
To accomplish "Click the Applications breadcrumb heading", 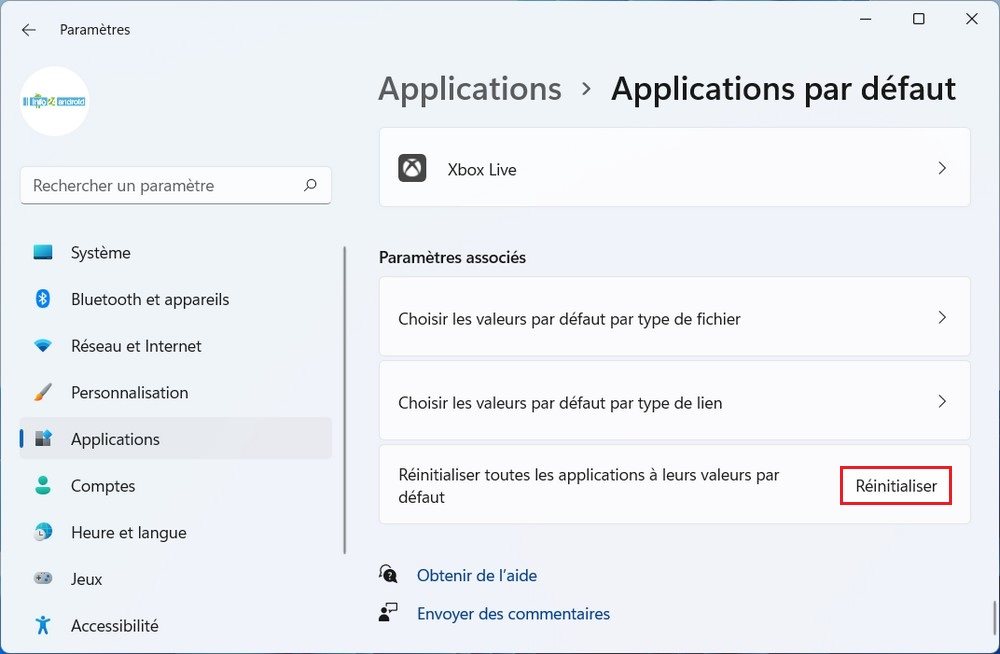I will click(469, 89).
